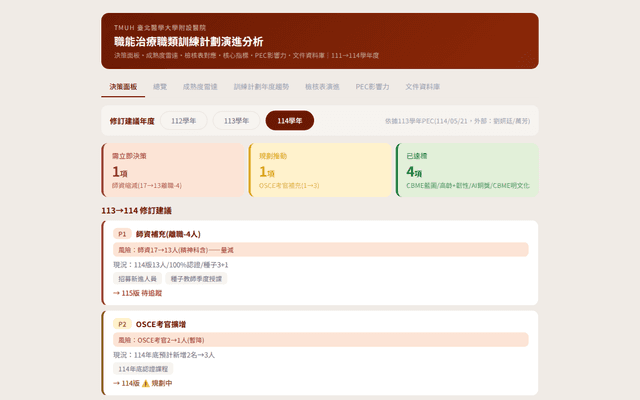This screenshot has width=640, height=400.
Task: Click the 師資補充(離職-4人) card title
Action: 168,234
